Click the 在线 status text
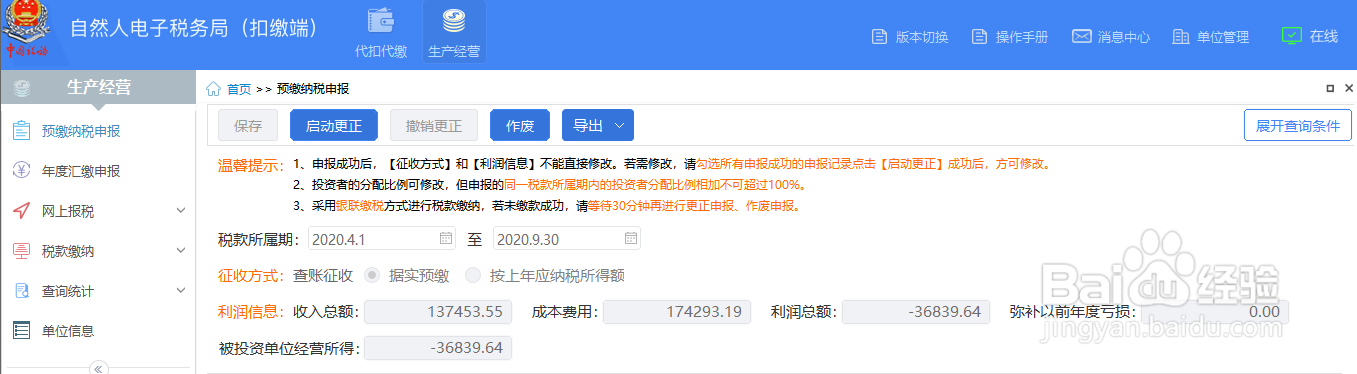 [x=1324, y=36]
